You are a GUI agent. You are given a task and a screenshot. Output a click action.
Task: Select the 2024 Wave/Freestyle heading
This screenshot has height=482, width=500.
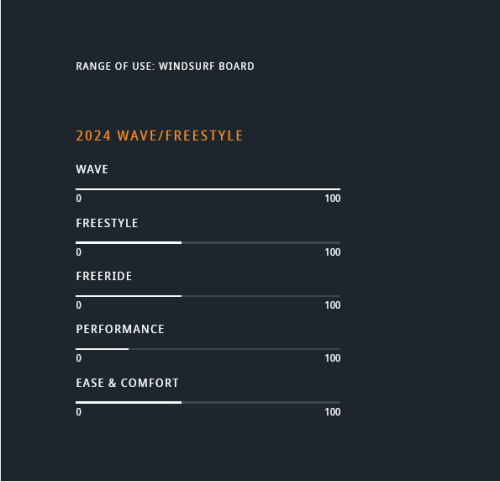[x=159, y=136]
